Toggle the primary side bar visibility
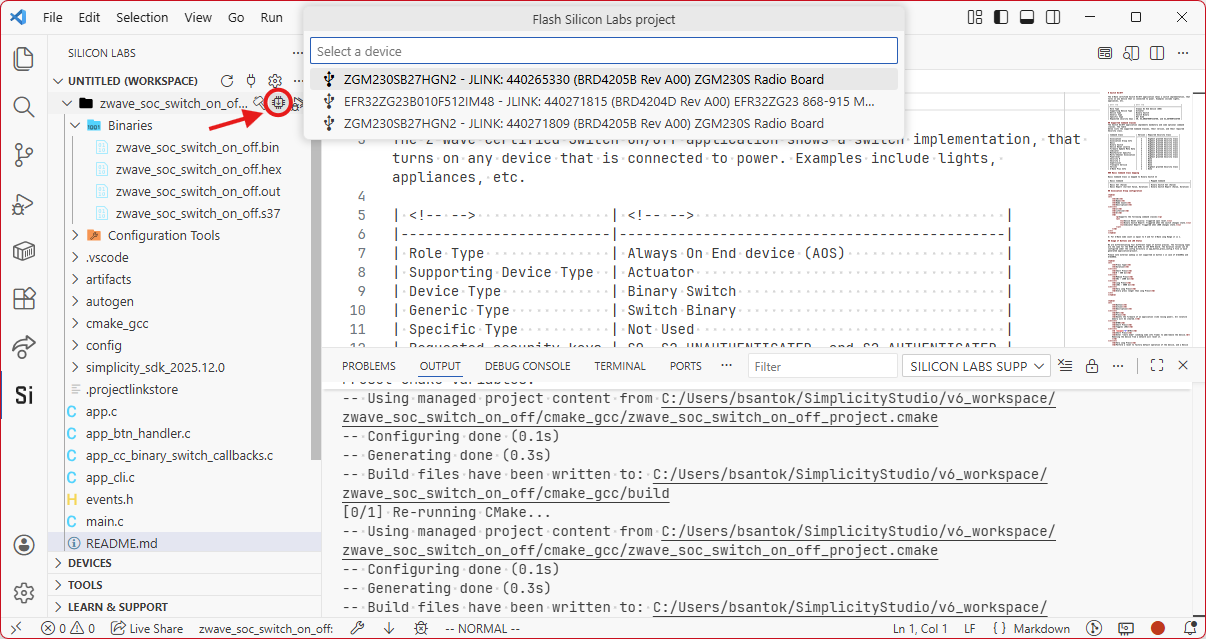The height and width of the screenshot is (639, 1206). click(x=999, y=18)
